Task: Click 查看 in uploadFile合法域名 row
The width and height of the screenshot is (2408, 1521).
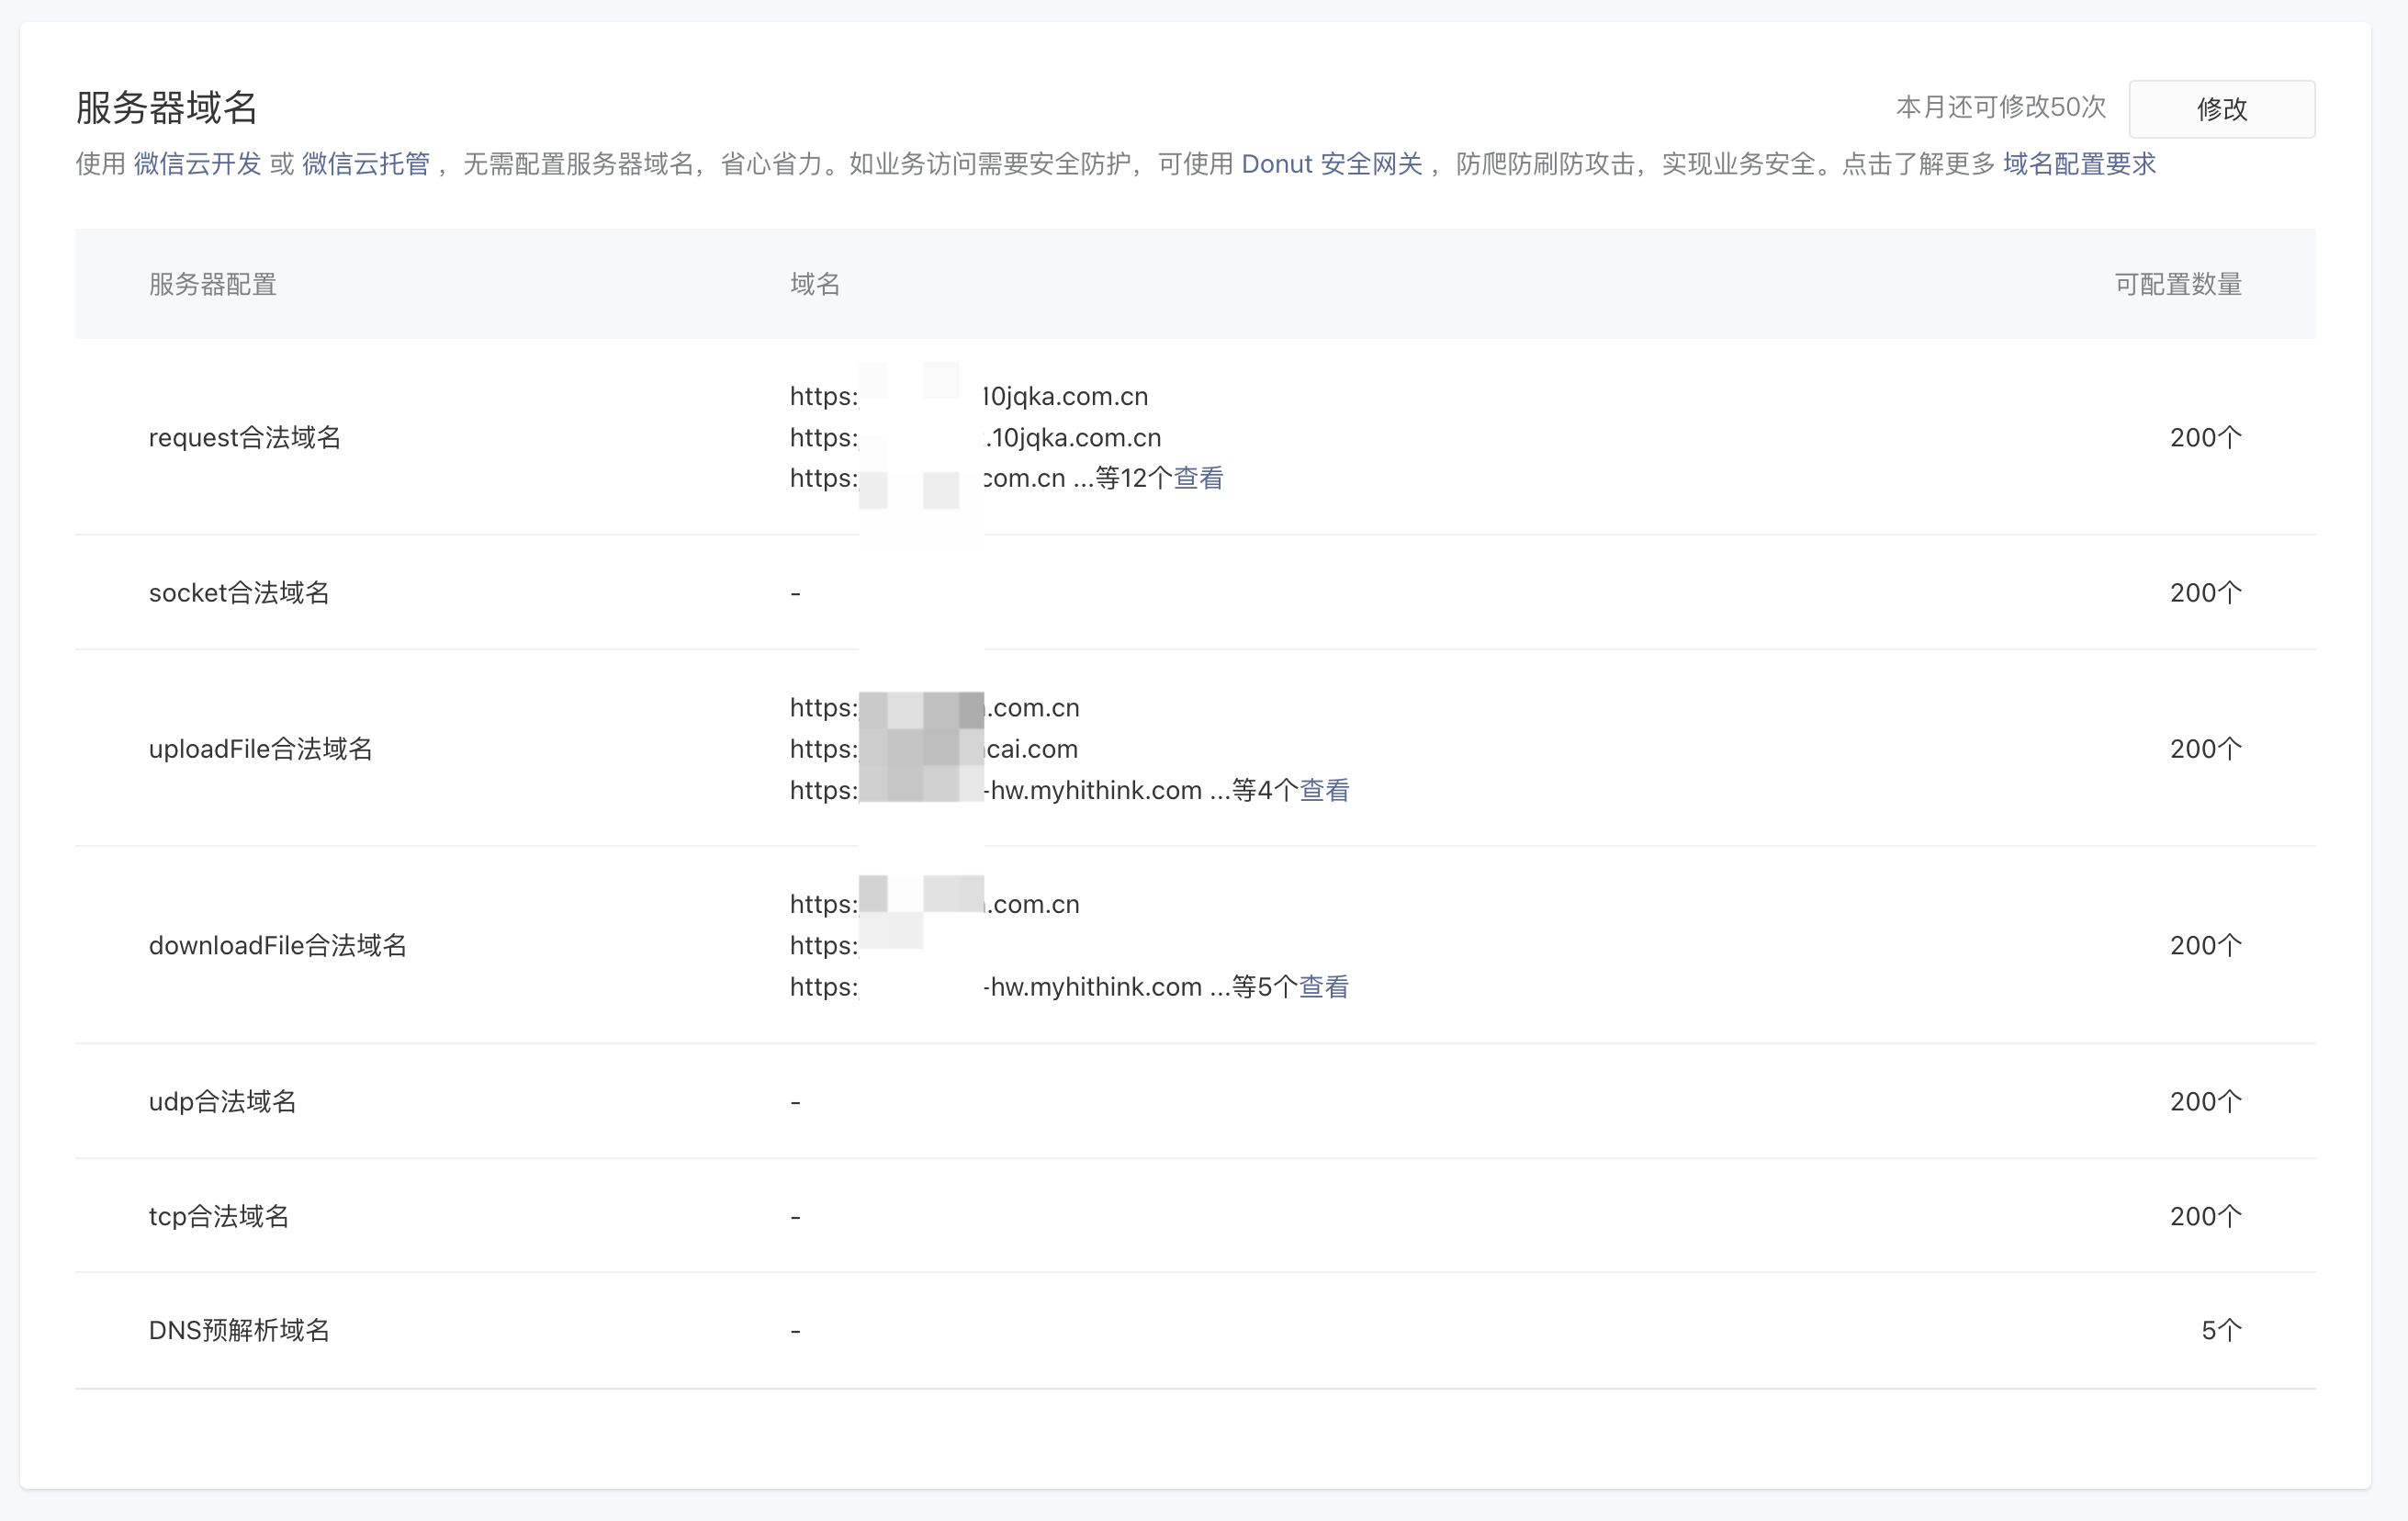Action: point(1324,791)
